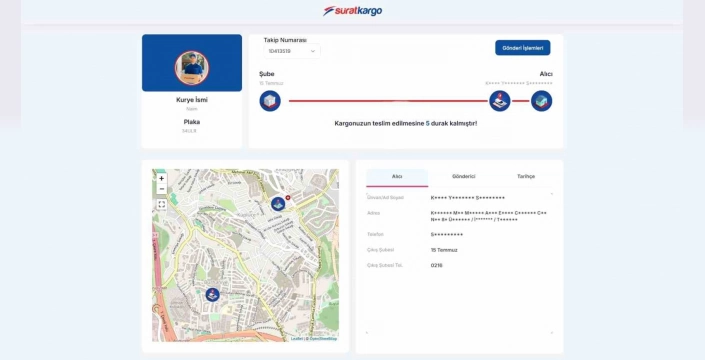The height and width of the screenshot is (360, 705).
Task: Click the destination marker on the map
Action: [278, 204]
